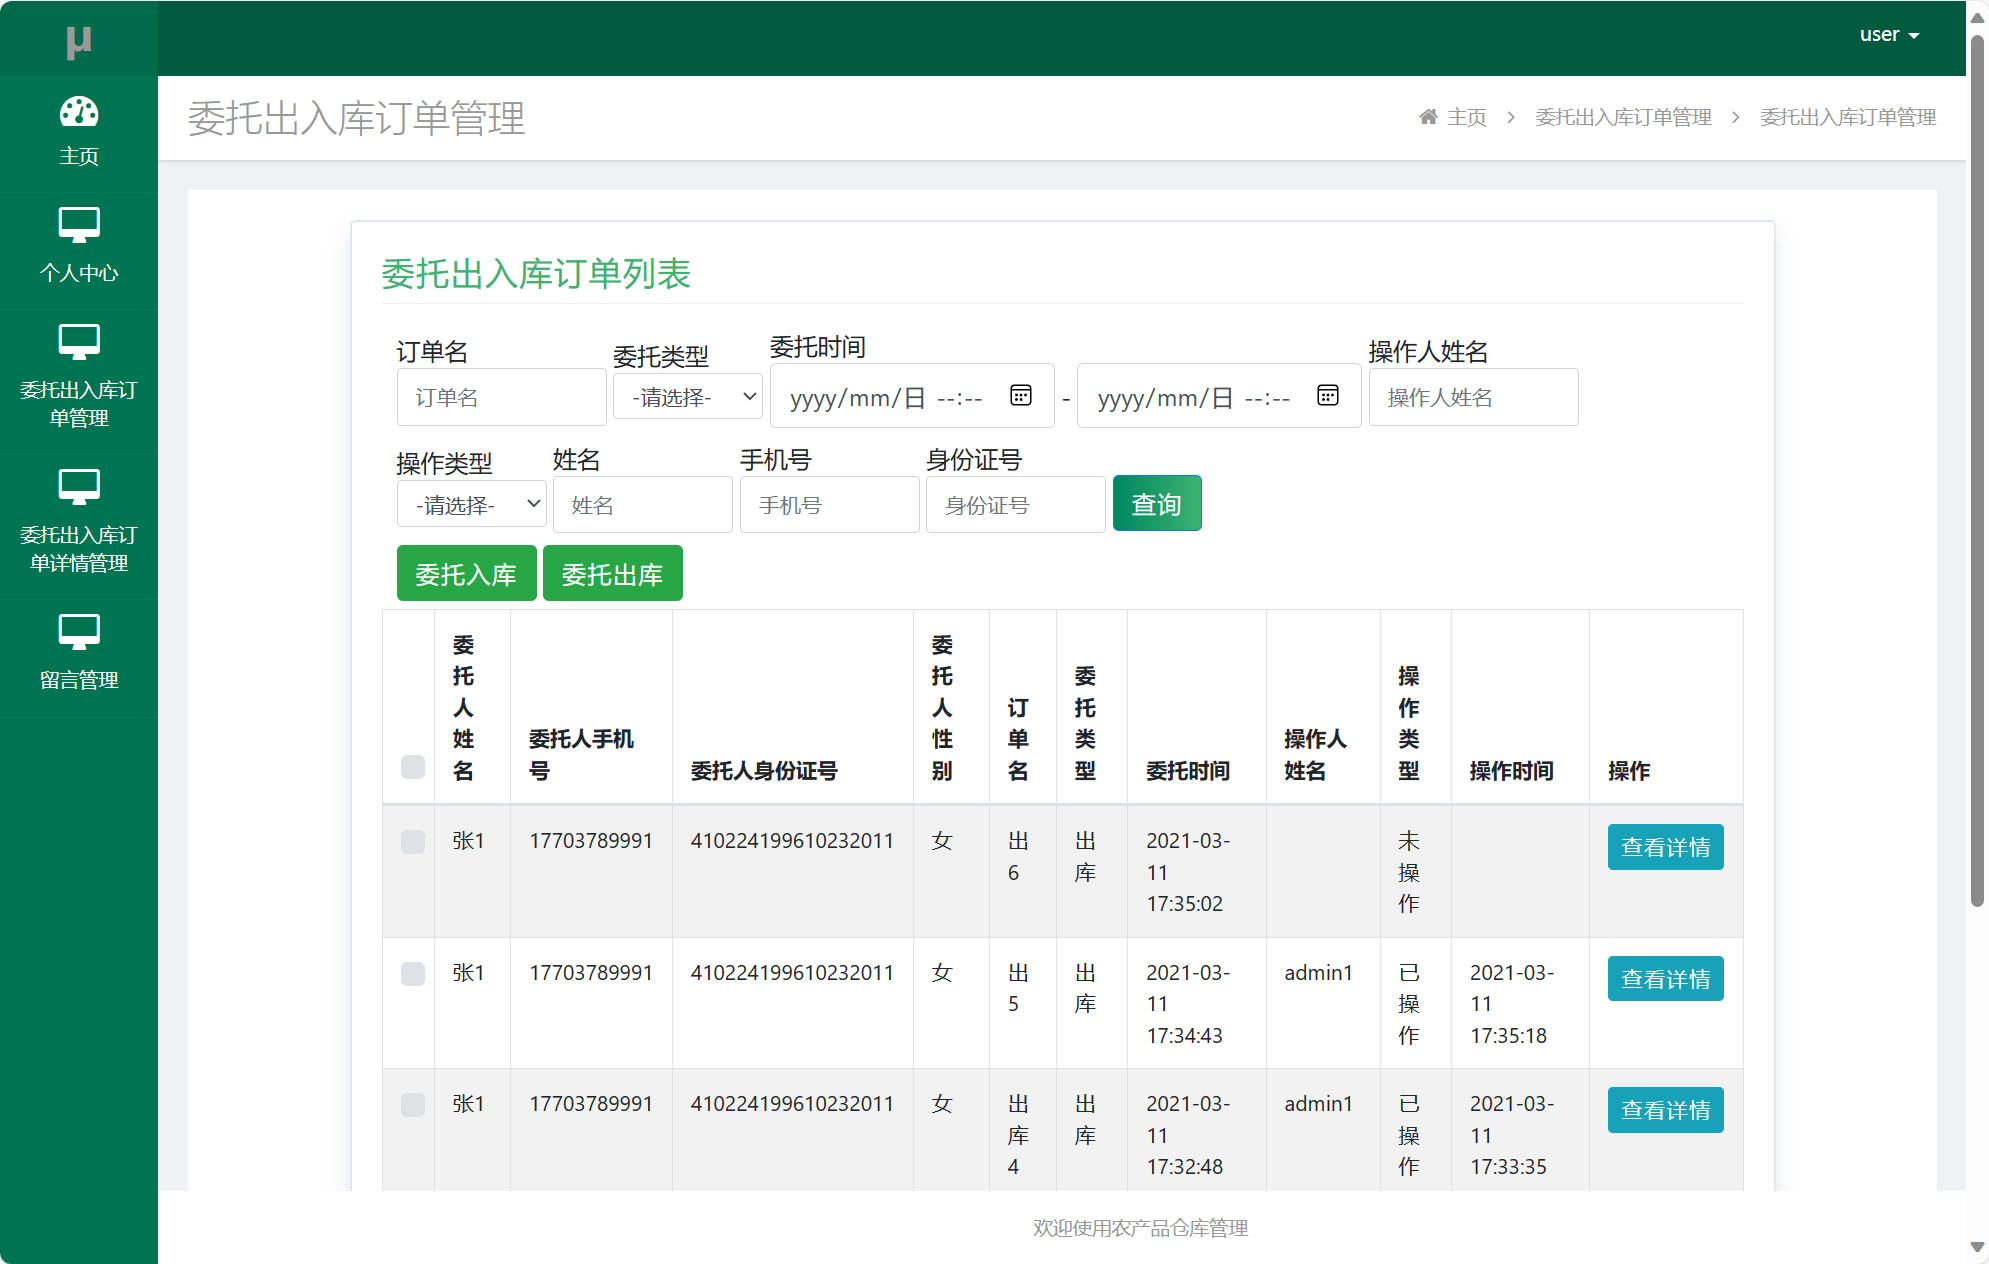Image resolution: width=1989 pixels, height=1264 pixels.
Task: Toggle the select-all checkbox in table header
Action: (x=411, y=766)
